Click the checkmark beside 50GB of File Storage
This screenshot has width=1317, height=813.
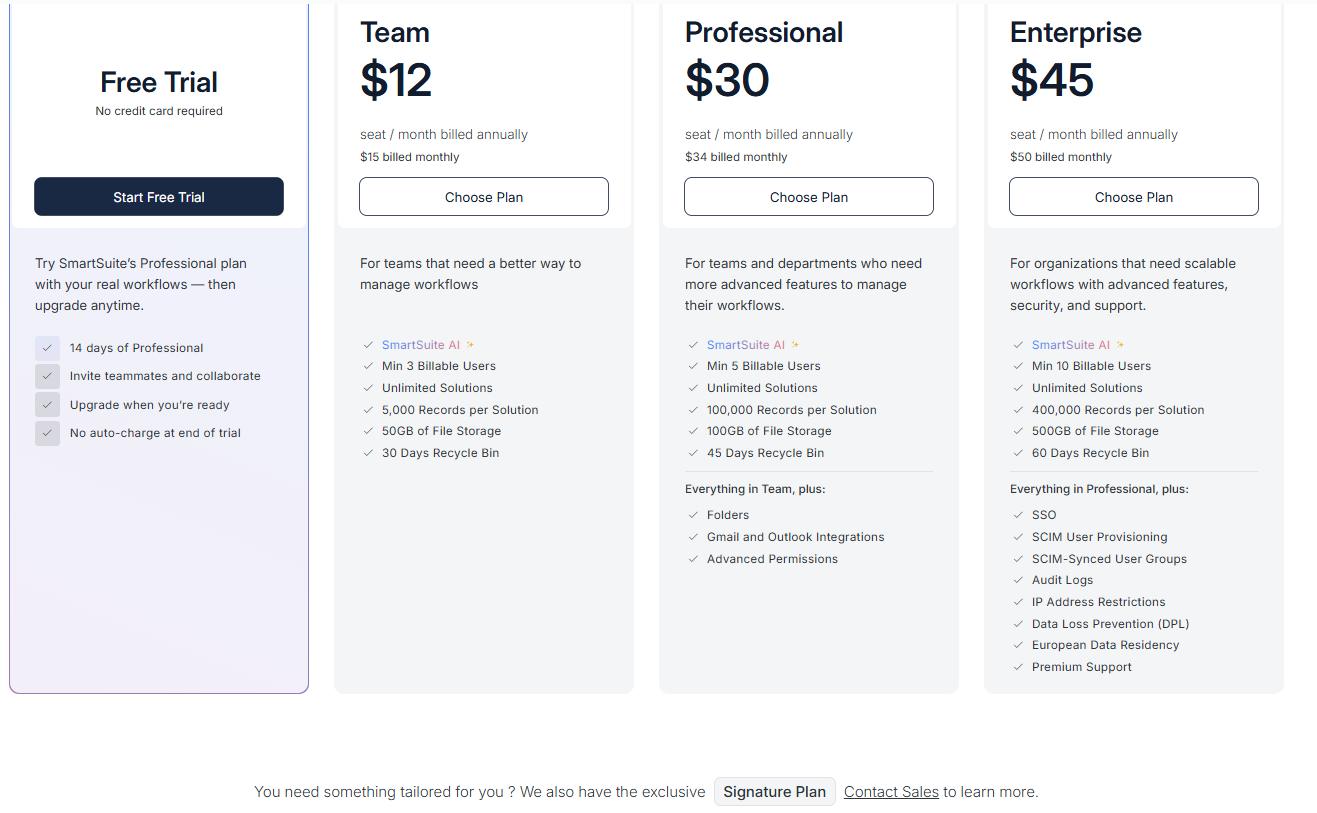coord(368,431)
